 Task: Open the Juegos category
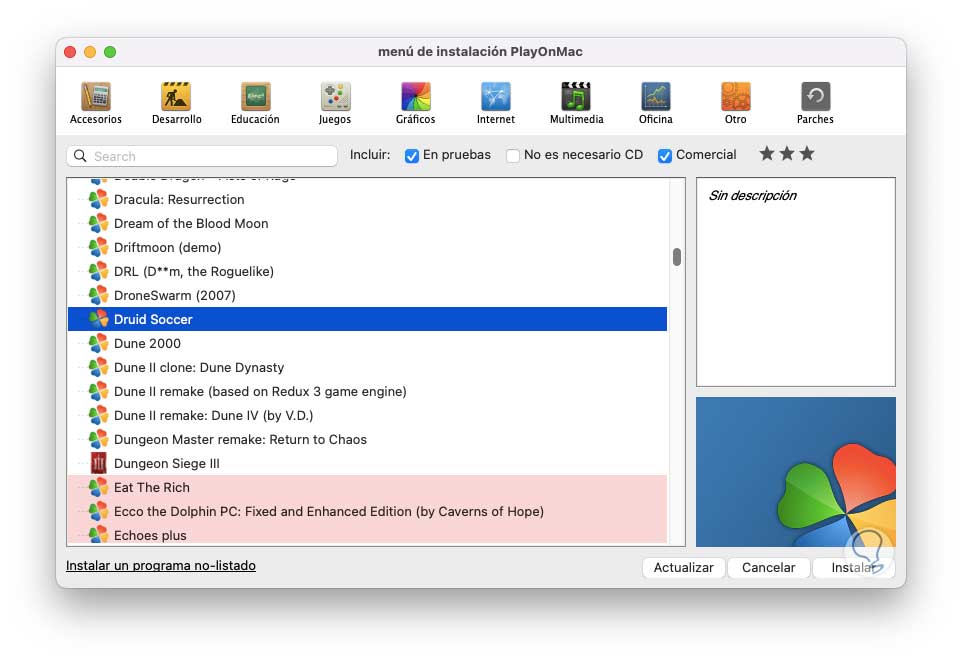335,102
